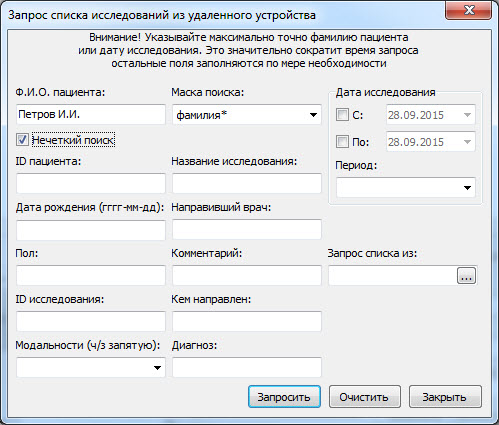The height and width of the screenshot is (425, 499).
Task: Enable the По: end date checkbox
Action: pyautogui.click(x=342, y=142)
